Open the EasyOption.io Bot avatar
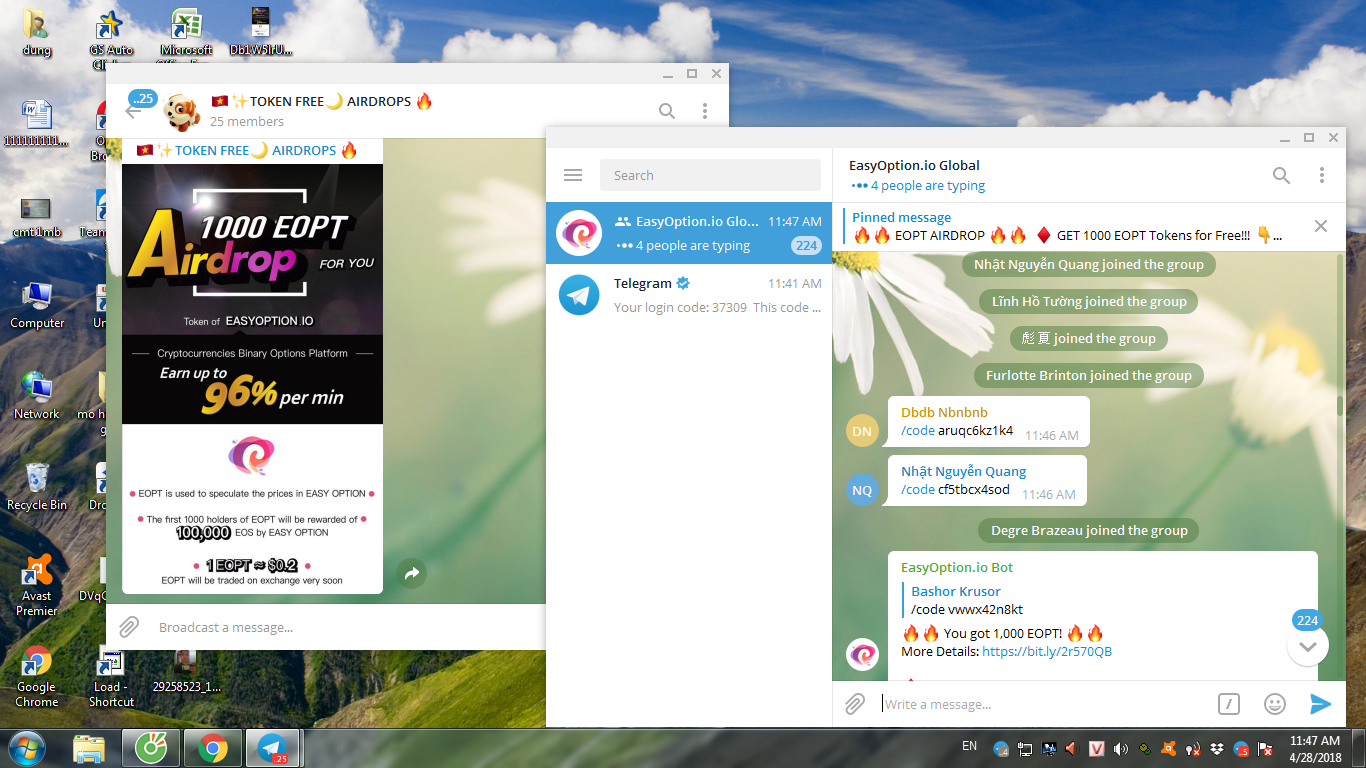Image resolution: width=1366 pixels, height=768 pixels. 862,654
